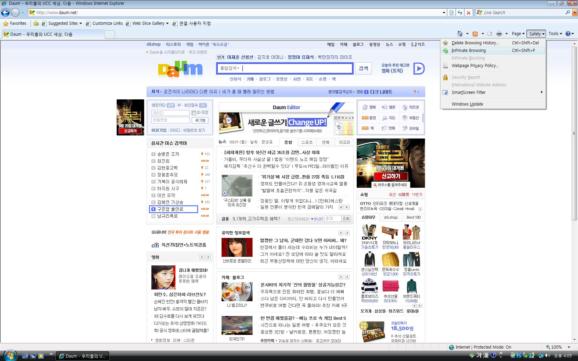Click the page vertical scrollbar
This screenshot has width=578, height=361.
click(575, 192)
